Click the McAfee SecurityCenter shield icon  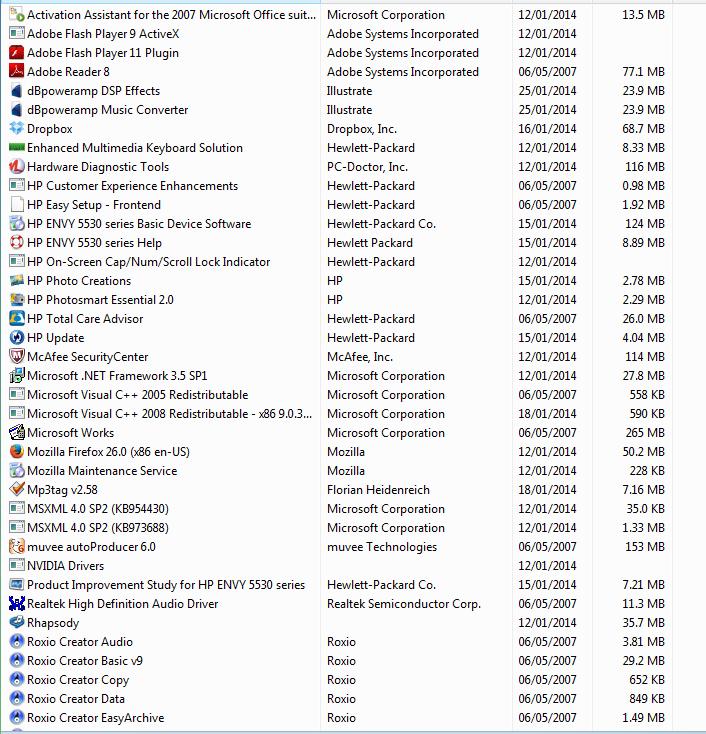17,357
